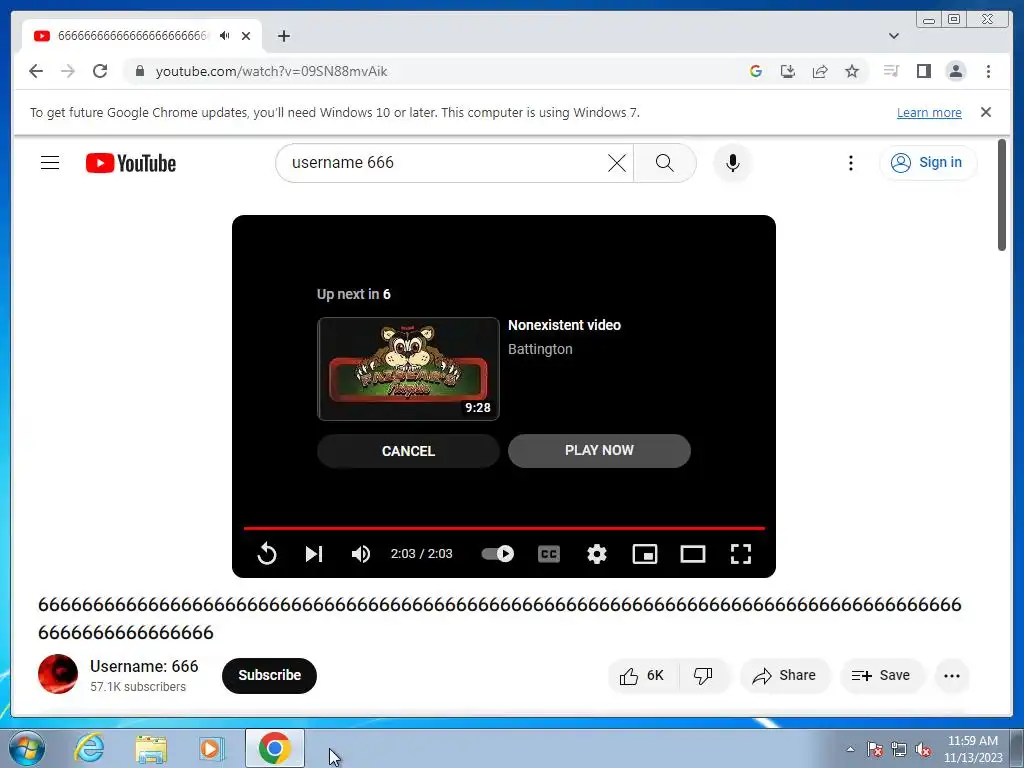This screenshot has height=768, width=1024.
Task: Open player settings gear
Action: (x=597, y=554)
